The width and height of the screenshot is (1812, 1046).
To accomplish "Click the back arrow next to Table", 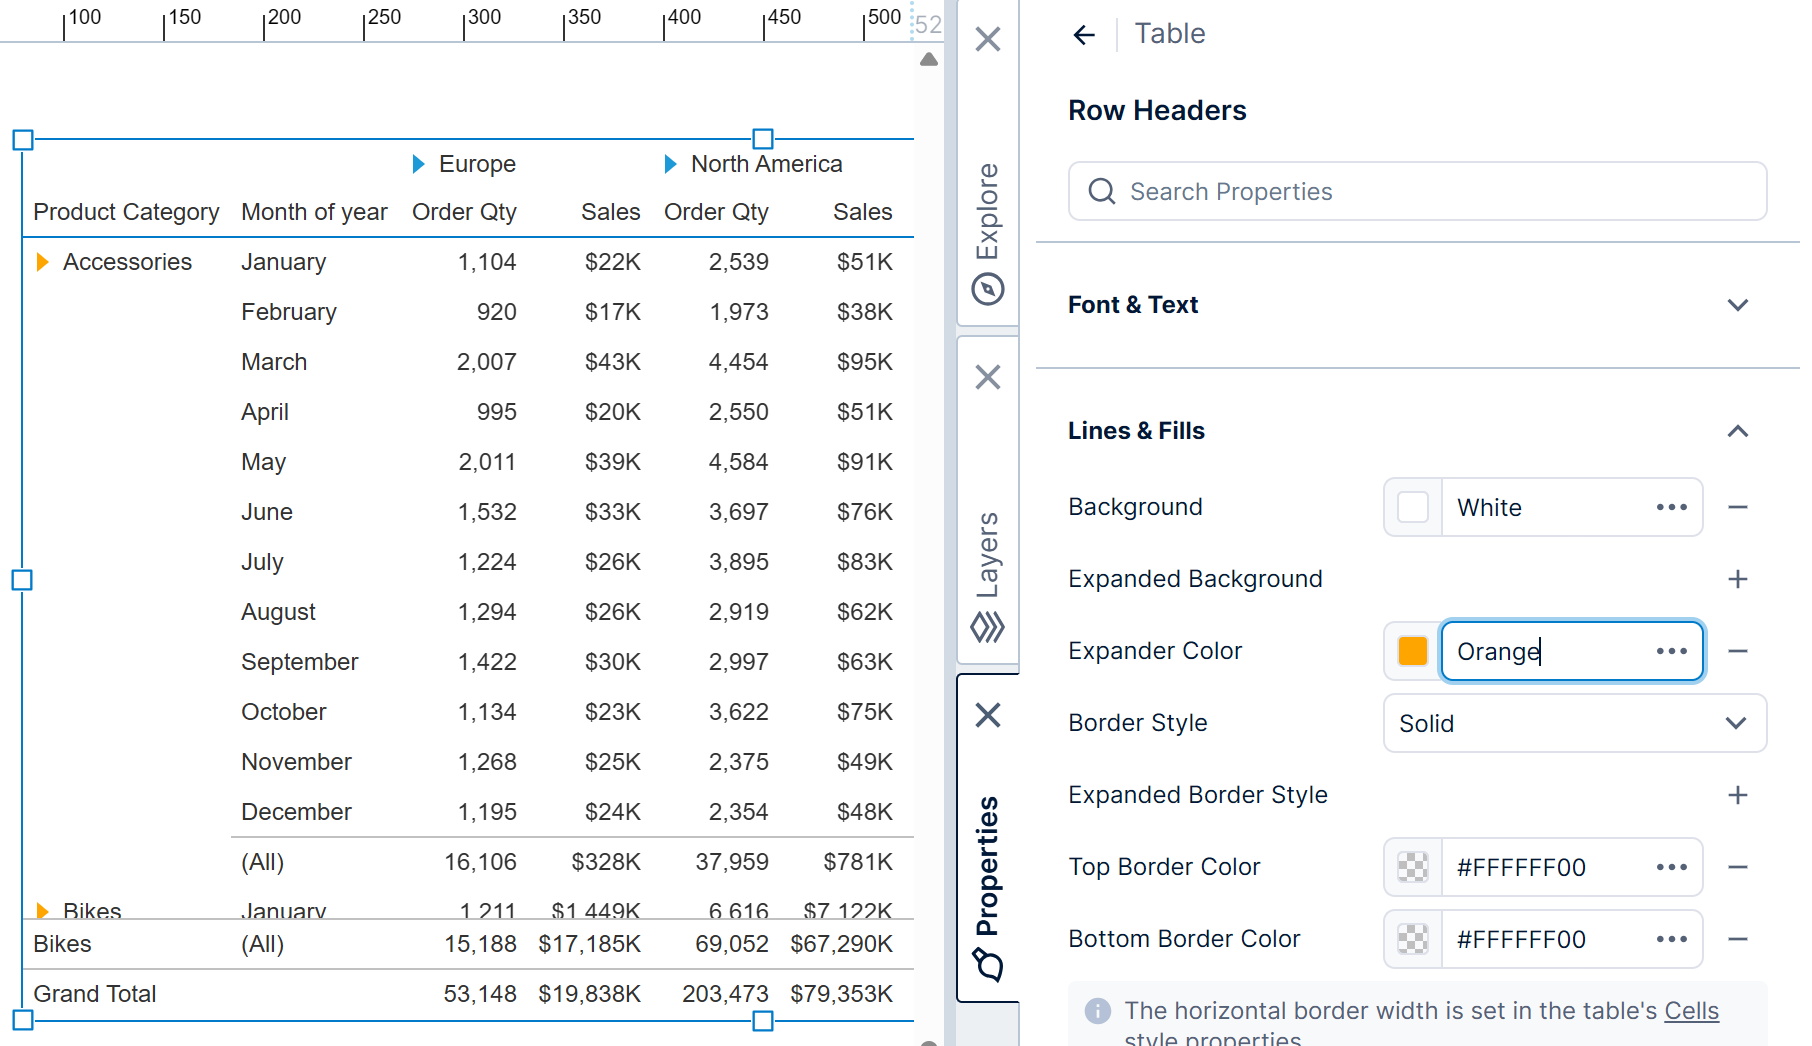I will coord(1084,35).
